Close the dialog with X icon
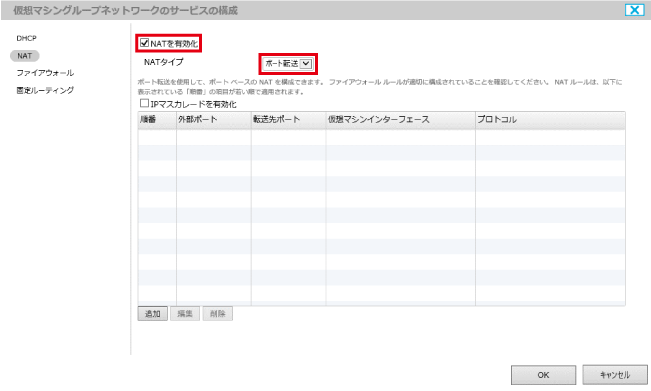Image resolution: width=651 pixels, height=391 pixels. click(x=634, y=10)
